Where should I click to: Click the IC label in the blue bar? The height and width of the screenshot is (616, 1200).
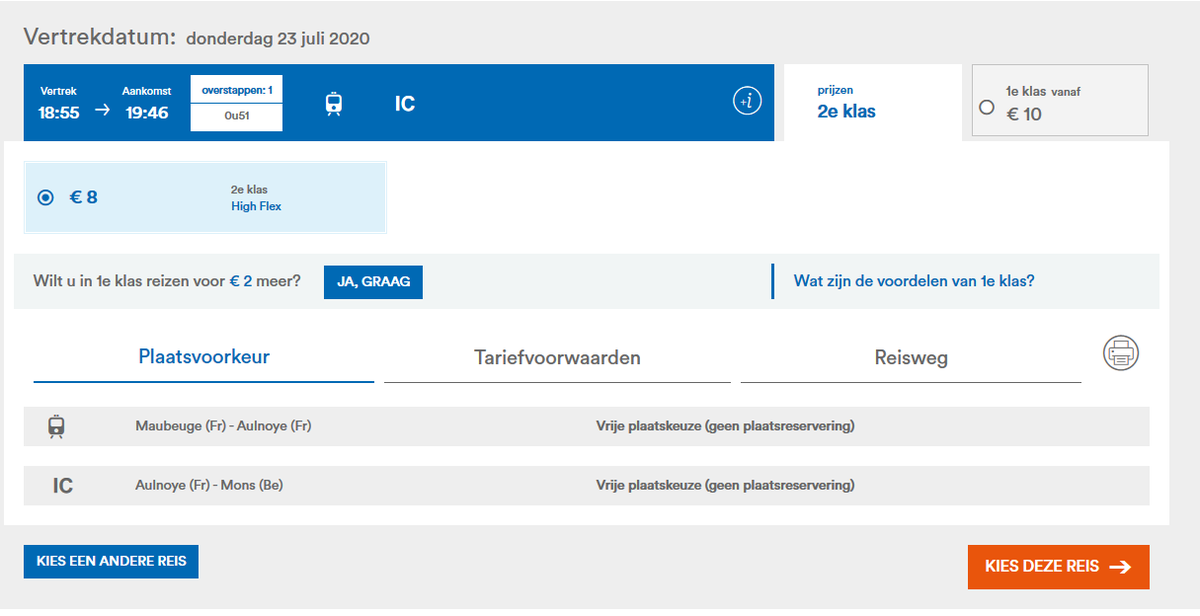(x=404, y=103)
